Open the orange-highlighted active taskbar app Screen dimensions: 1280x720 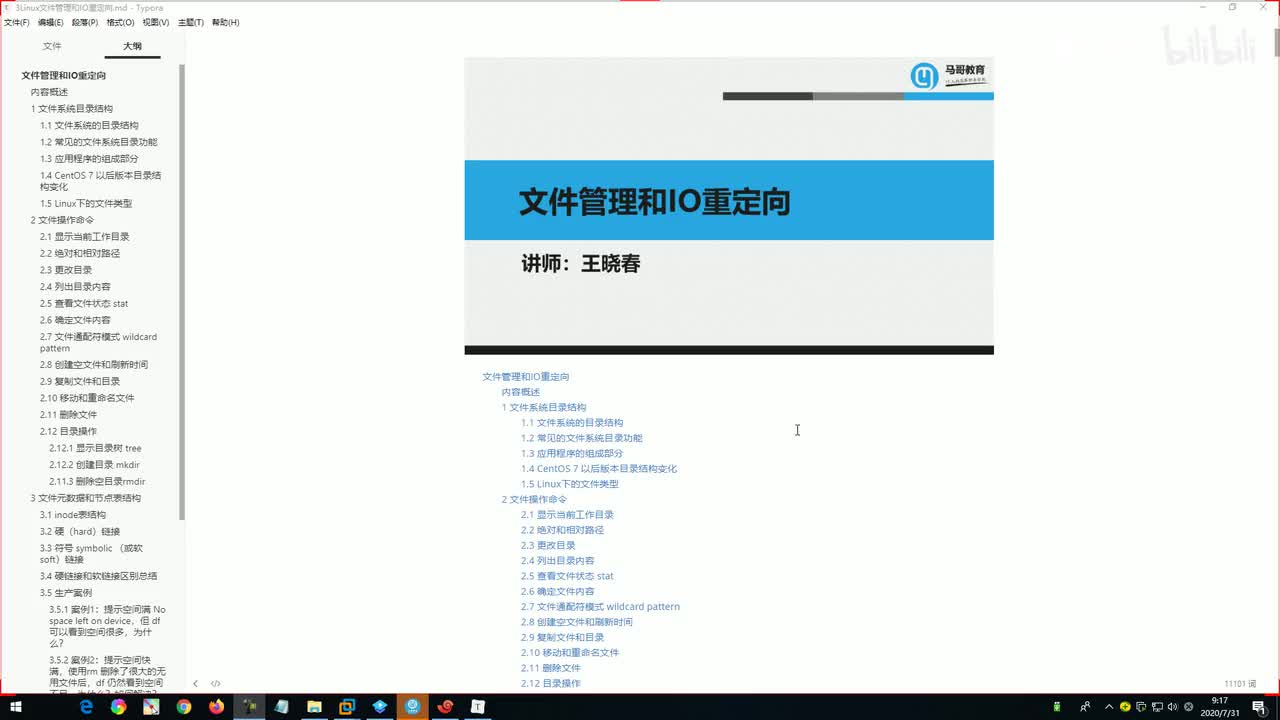pos(413,707)
